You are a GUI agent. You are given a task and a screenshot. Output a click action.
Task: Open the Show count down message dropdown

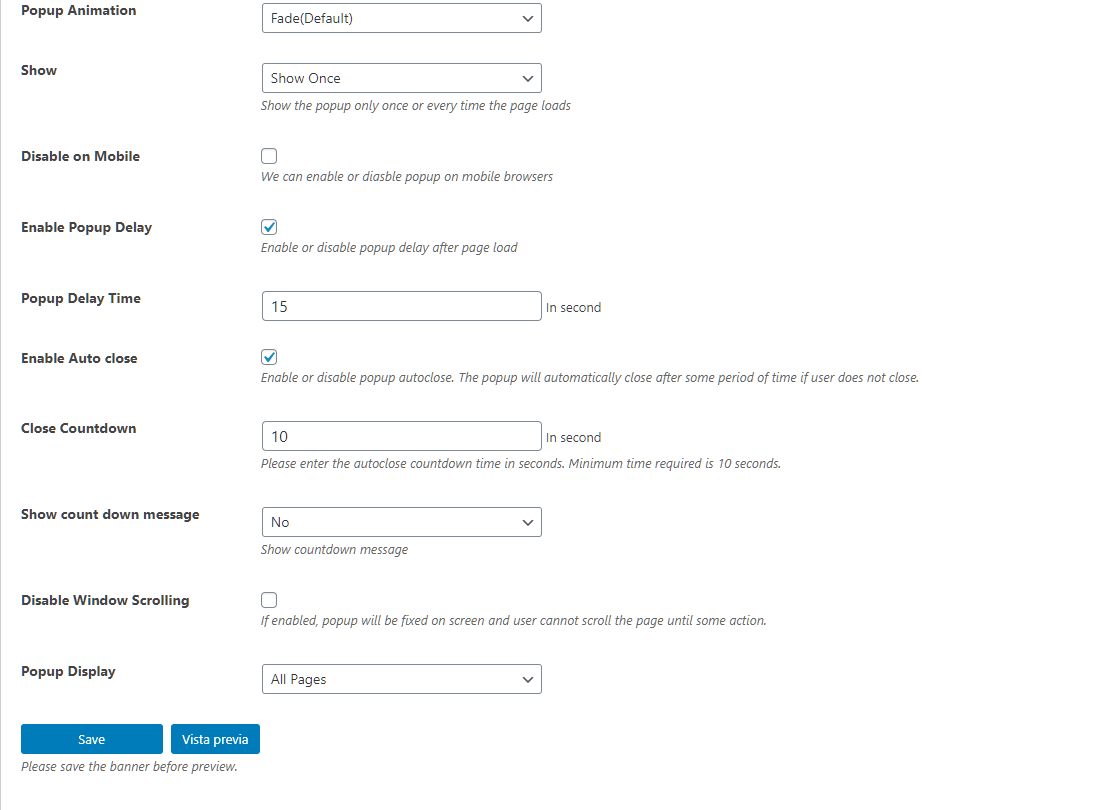tap(401, 522)
